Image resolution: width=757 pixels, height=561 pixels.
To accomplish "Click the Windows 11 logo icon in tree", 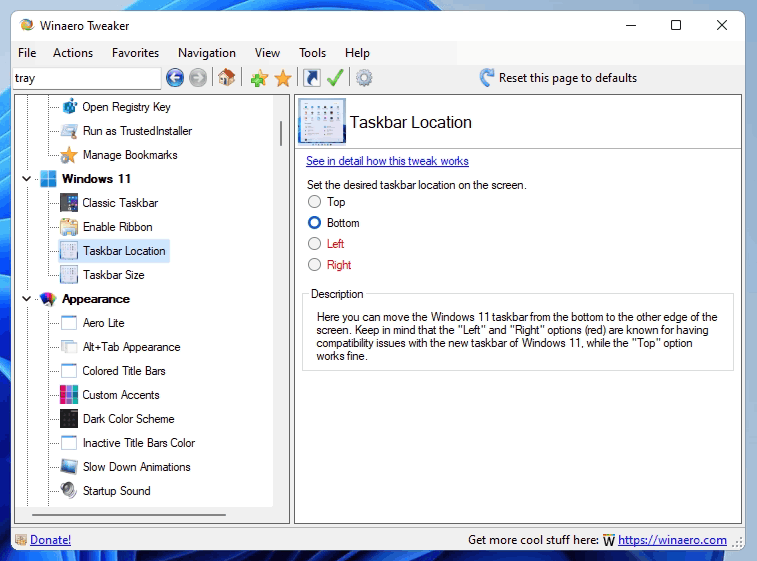I will point(48,179).
